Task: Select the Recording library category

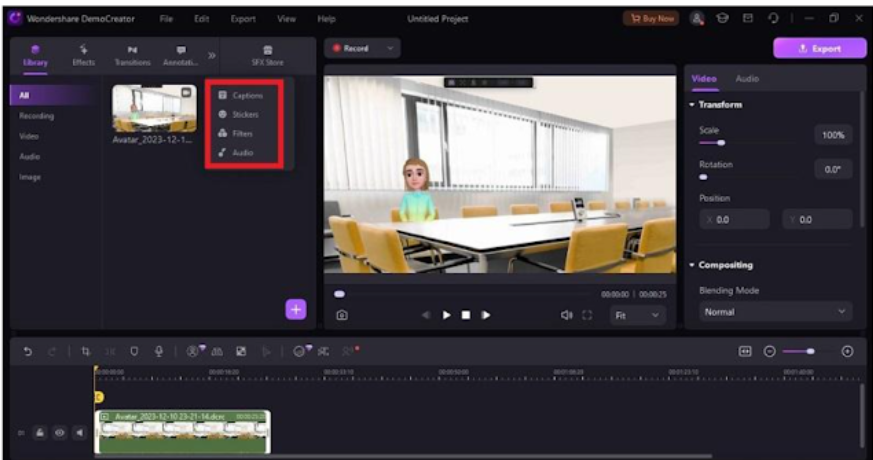Action: coord(36,116)
